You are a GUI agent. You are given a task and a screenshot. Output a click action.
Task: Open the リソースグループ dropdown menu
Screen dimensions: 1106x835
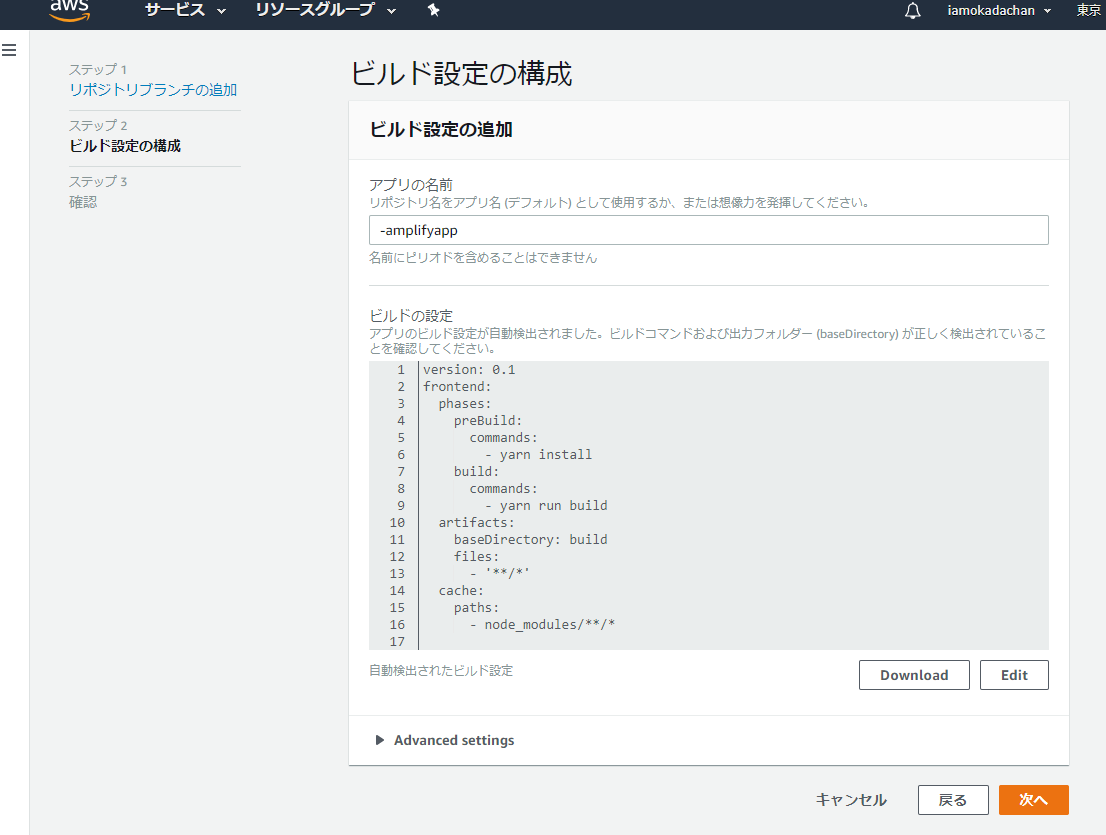[326, 11]
